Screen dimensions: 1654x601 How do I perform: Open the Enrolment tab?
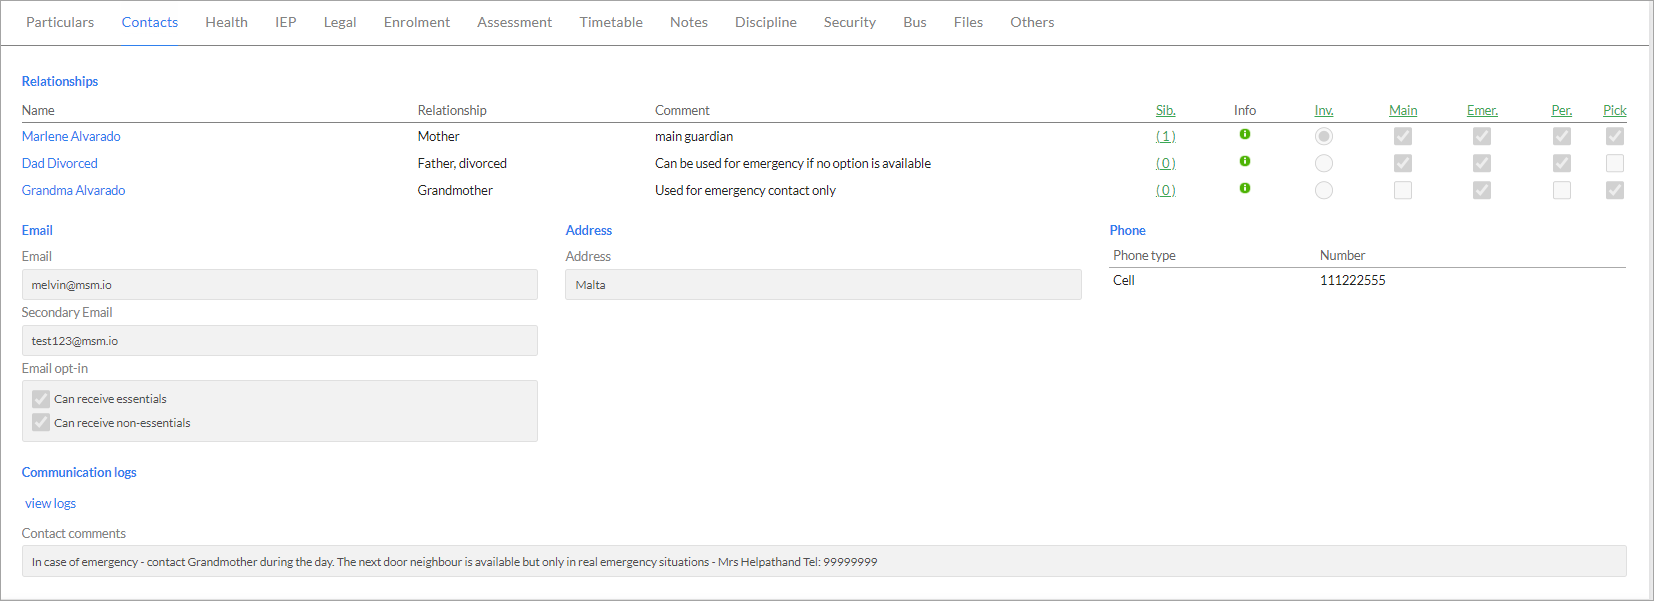tap(417, 22)
